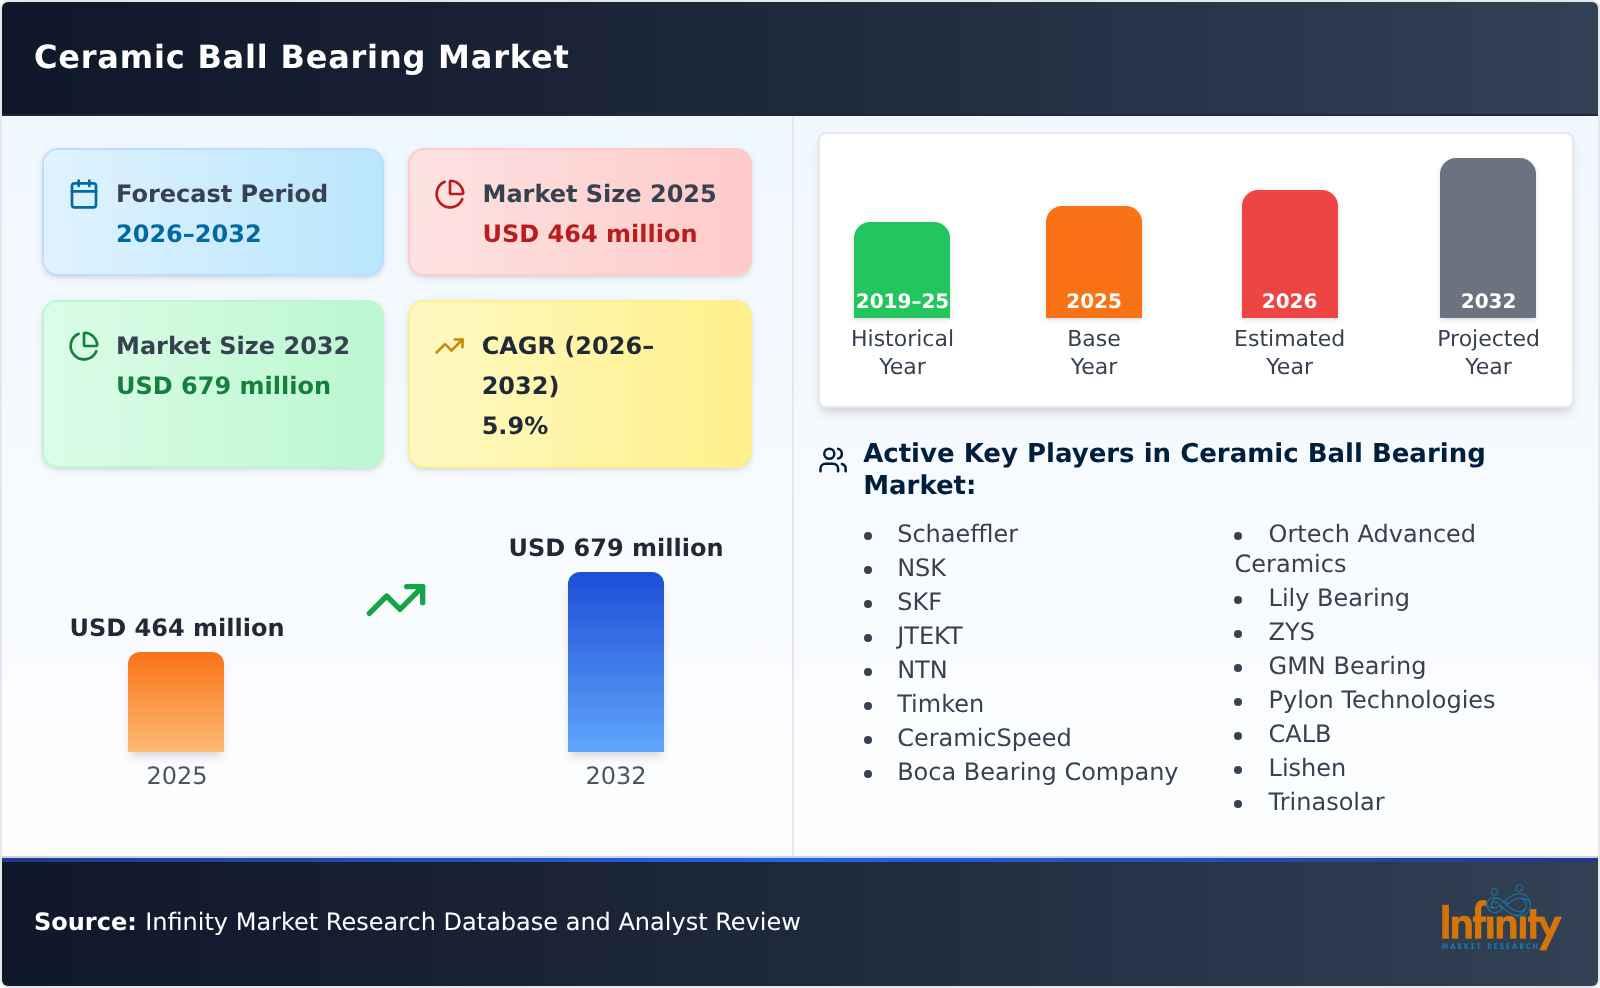
Task: Click the pie chart icon on Market Size 2032 card
Action: tap(85, 346)
